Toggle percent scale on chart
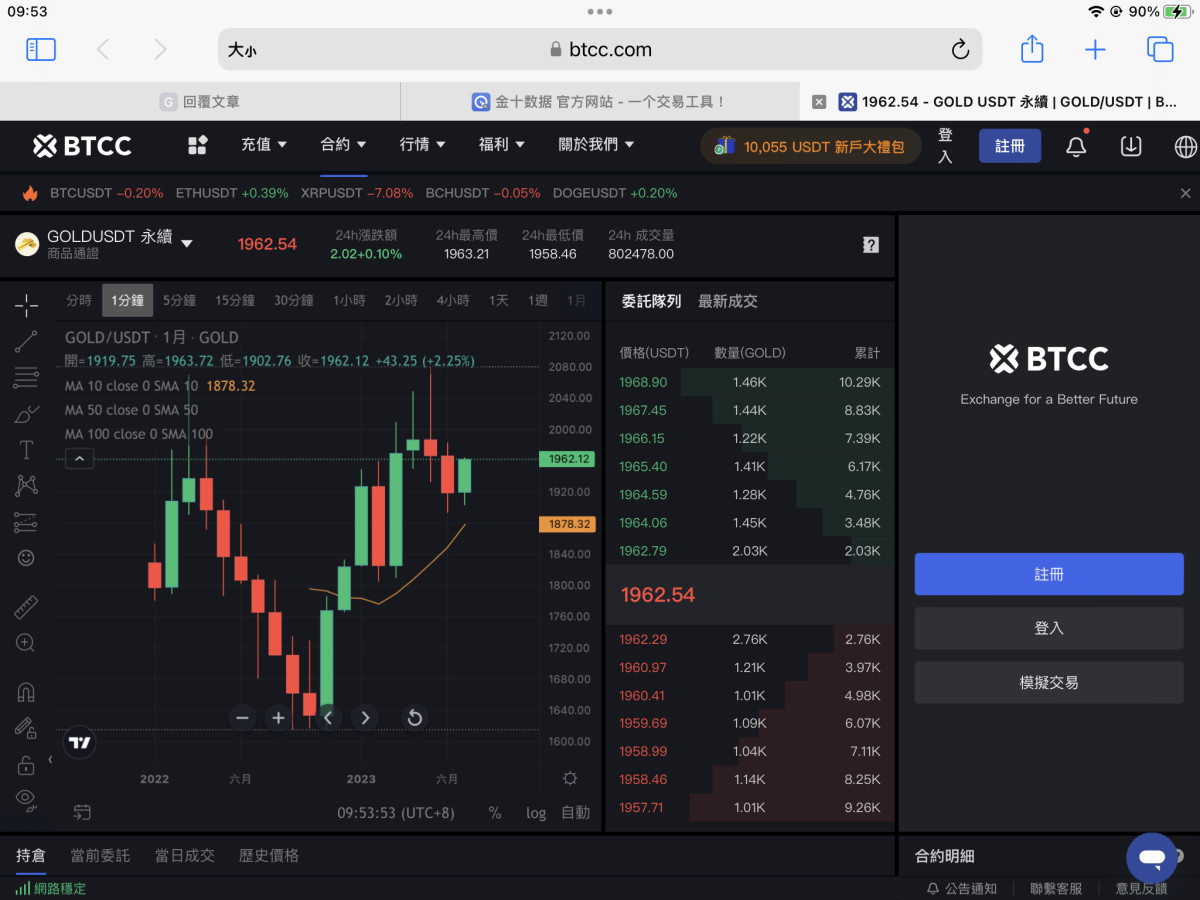This screenshot has height=900, width=1200. click(x=495, y=813)
